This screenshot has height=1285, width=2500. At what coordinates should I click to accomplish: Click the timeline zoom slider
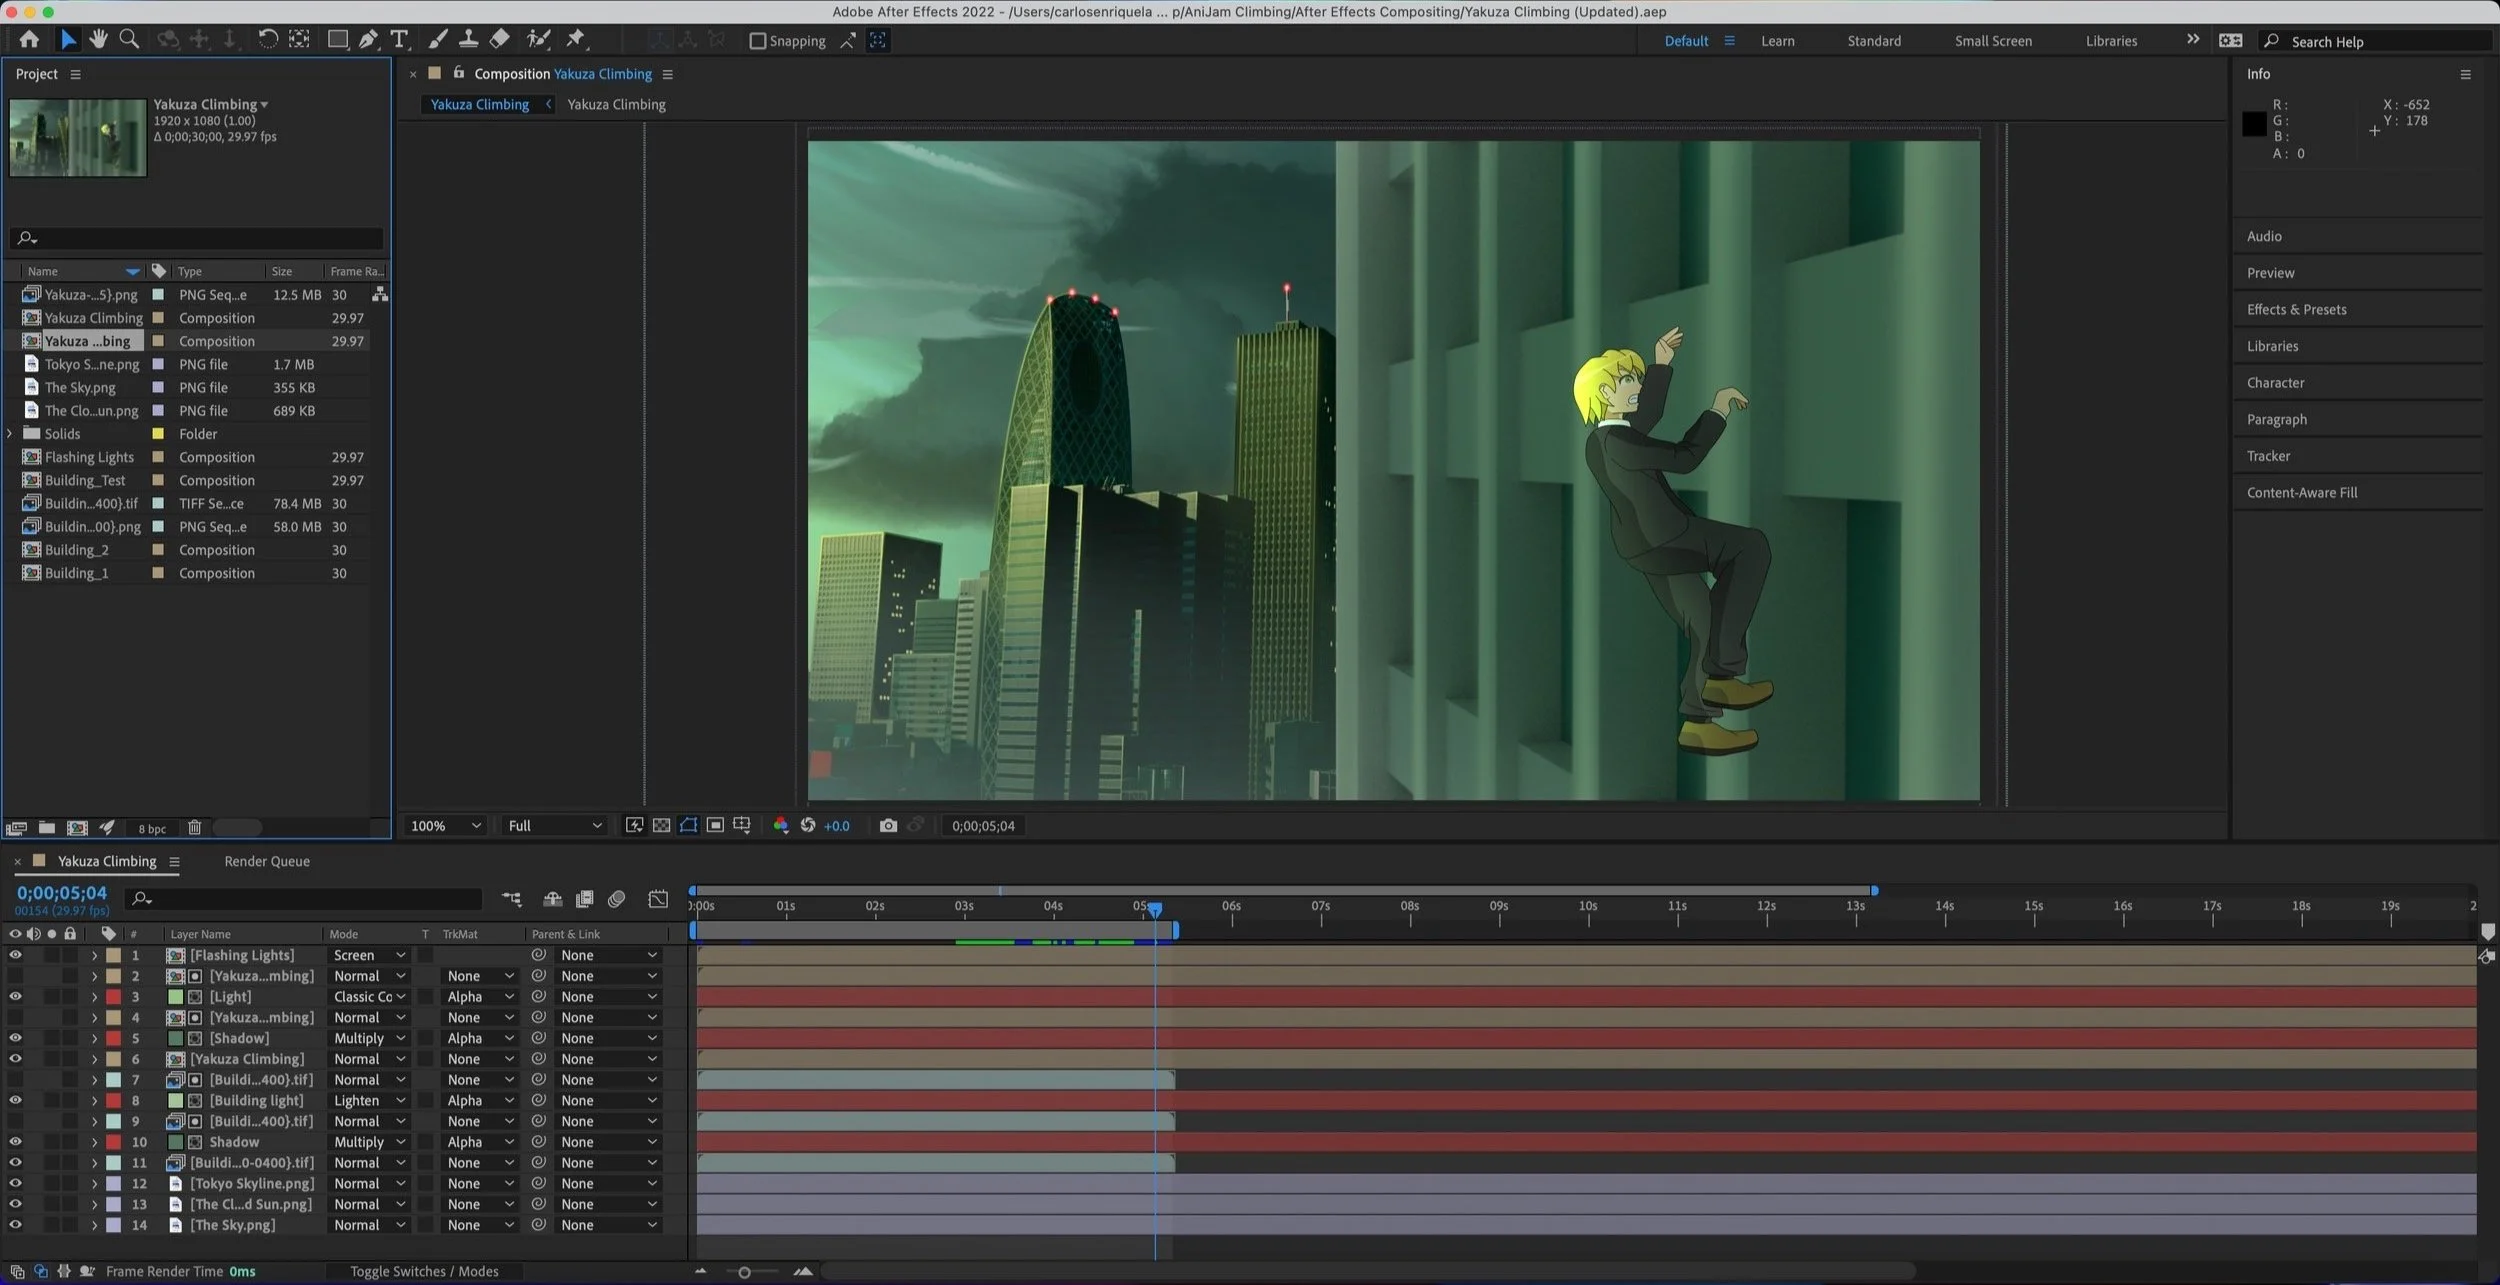[744, 1273]
